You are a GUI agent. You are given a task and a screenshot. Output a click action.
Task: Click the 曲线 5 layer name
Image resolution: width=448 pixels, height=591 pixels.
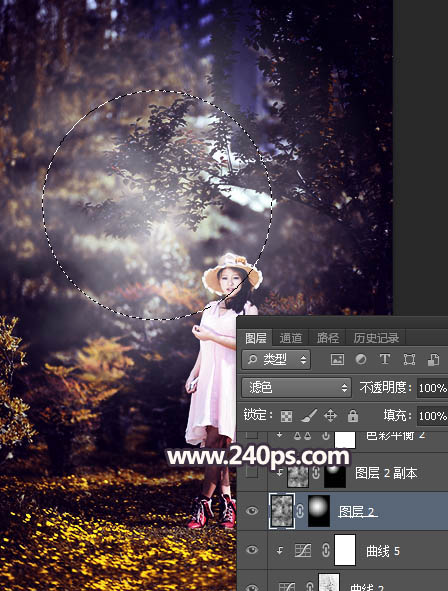click(383, 551)
